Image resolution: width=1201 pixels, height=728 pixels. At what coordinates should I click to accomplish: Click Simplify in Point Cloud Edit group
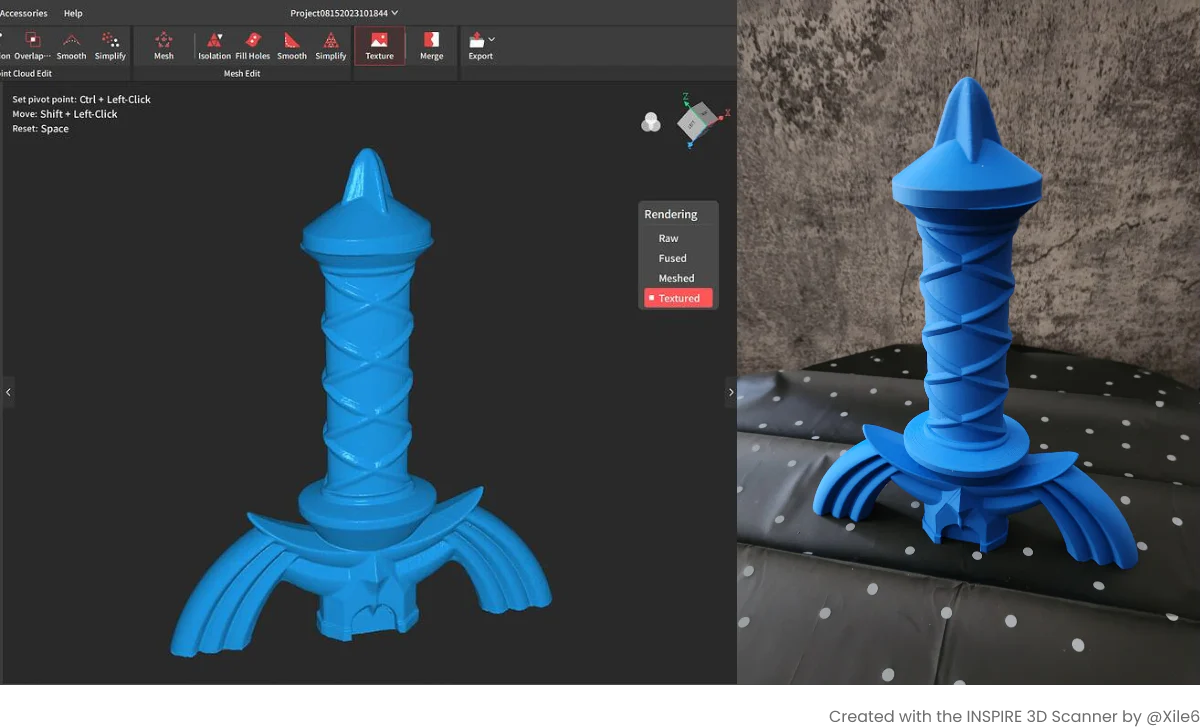point(110,45)
